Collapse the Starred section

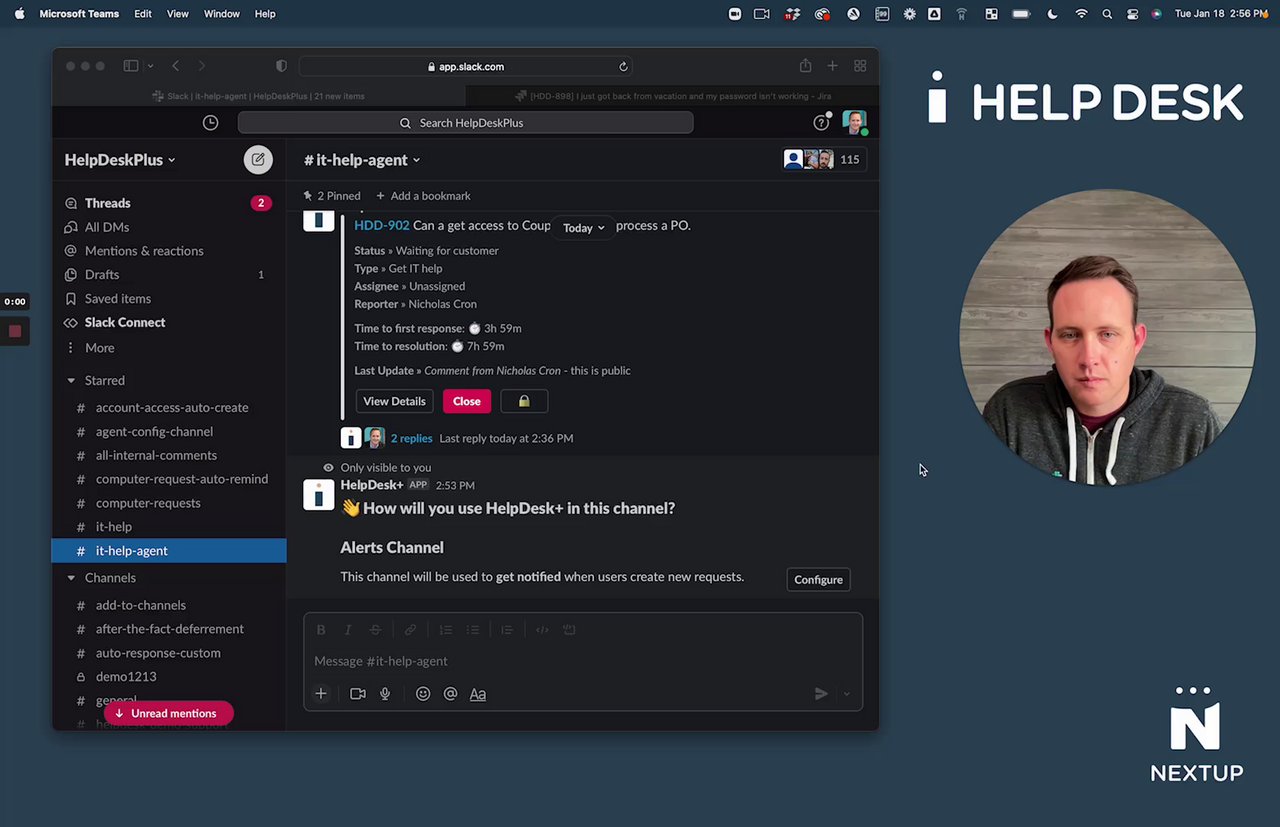point(71,380)
